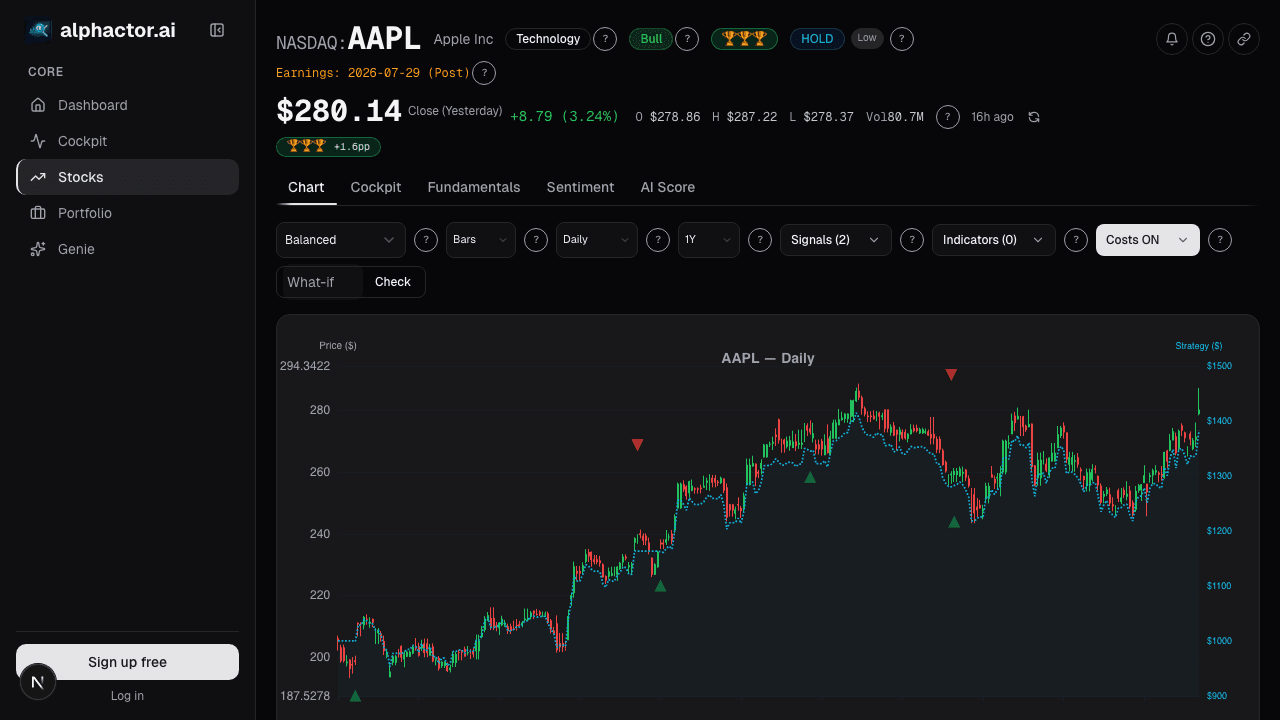Image resolution: width=1280 pixels, height=720 pixels.
Task: Click the trophies +1.6pp badge
Action: click(328, 147)
